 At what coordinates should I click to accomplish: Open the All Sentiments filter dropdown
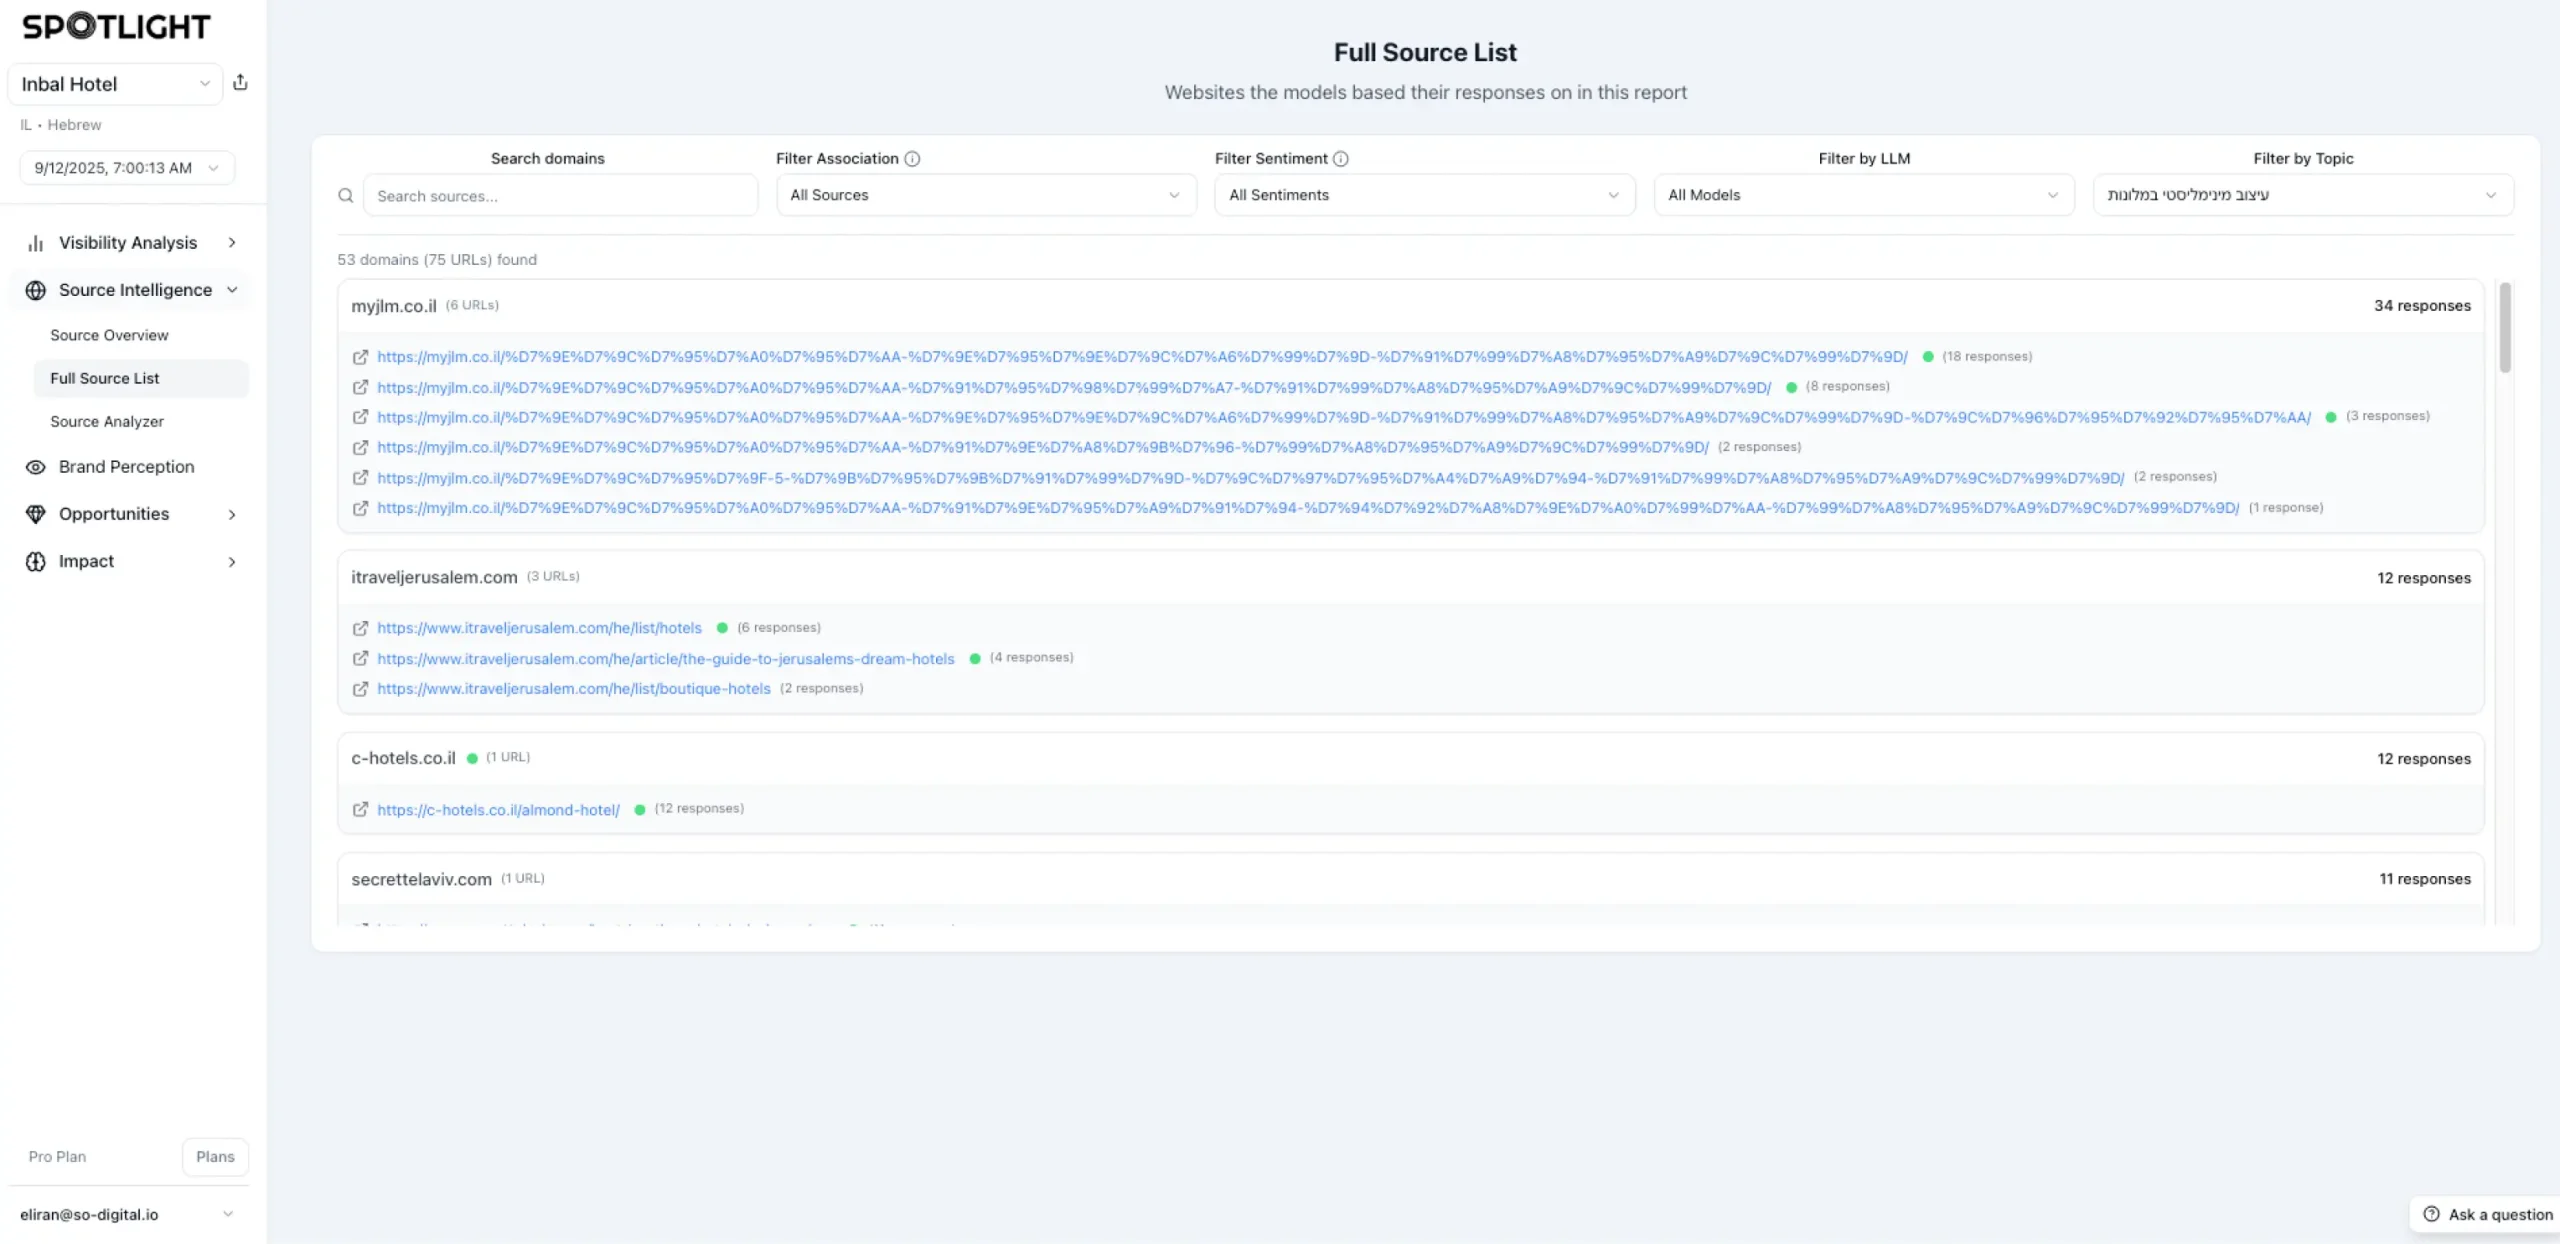tap(1423, 195)
